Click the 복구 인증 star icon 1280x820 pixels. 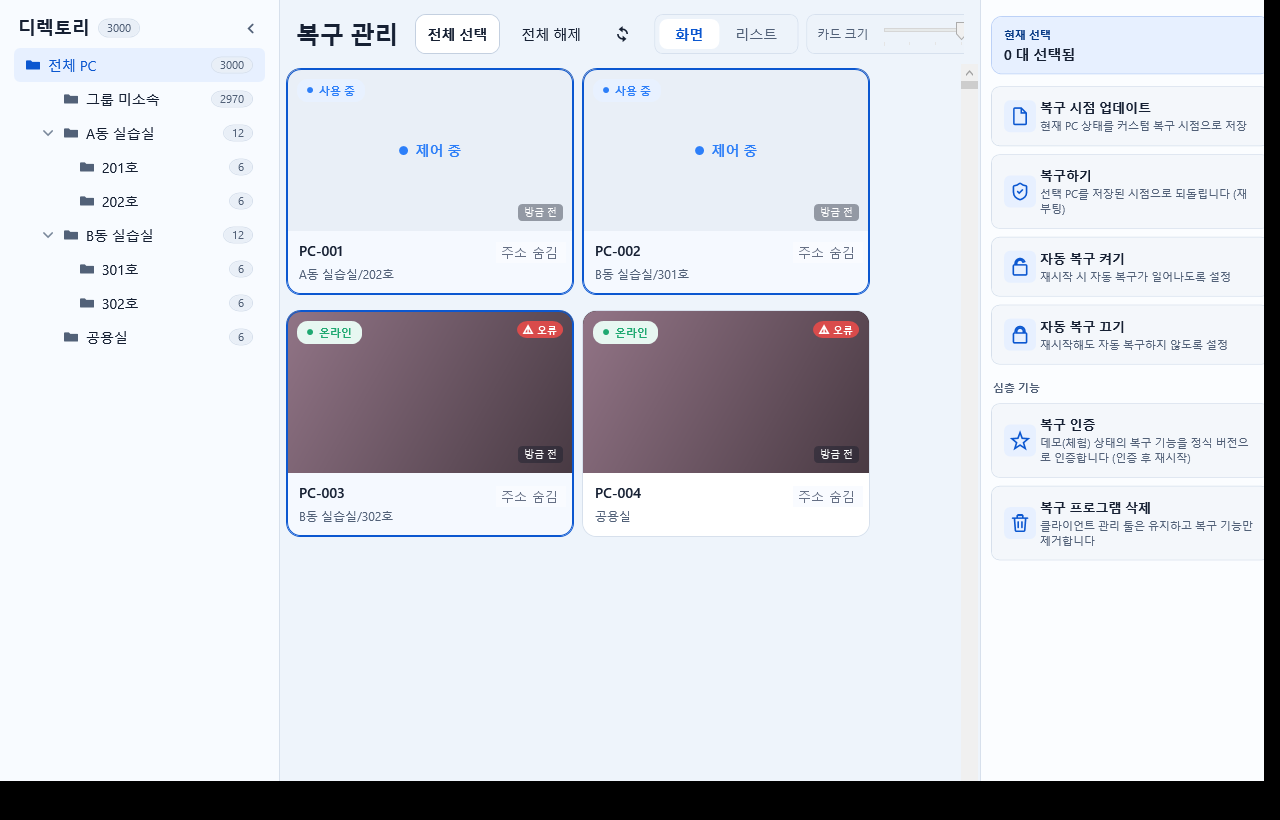pyautogui.click(x=1020, y=440)
